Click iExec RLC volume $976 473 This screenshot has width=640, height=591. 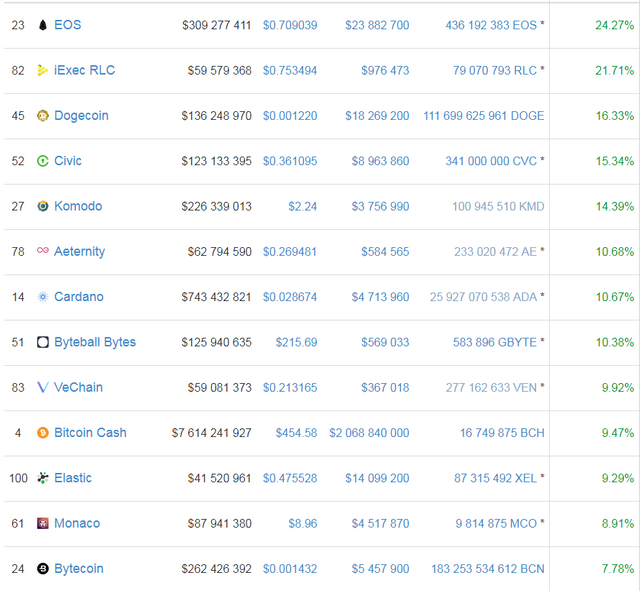385,71
